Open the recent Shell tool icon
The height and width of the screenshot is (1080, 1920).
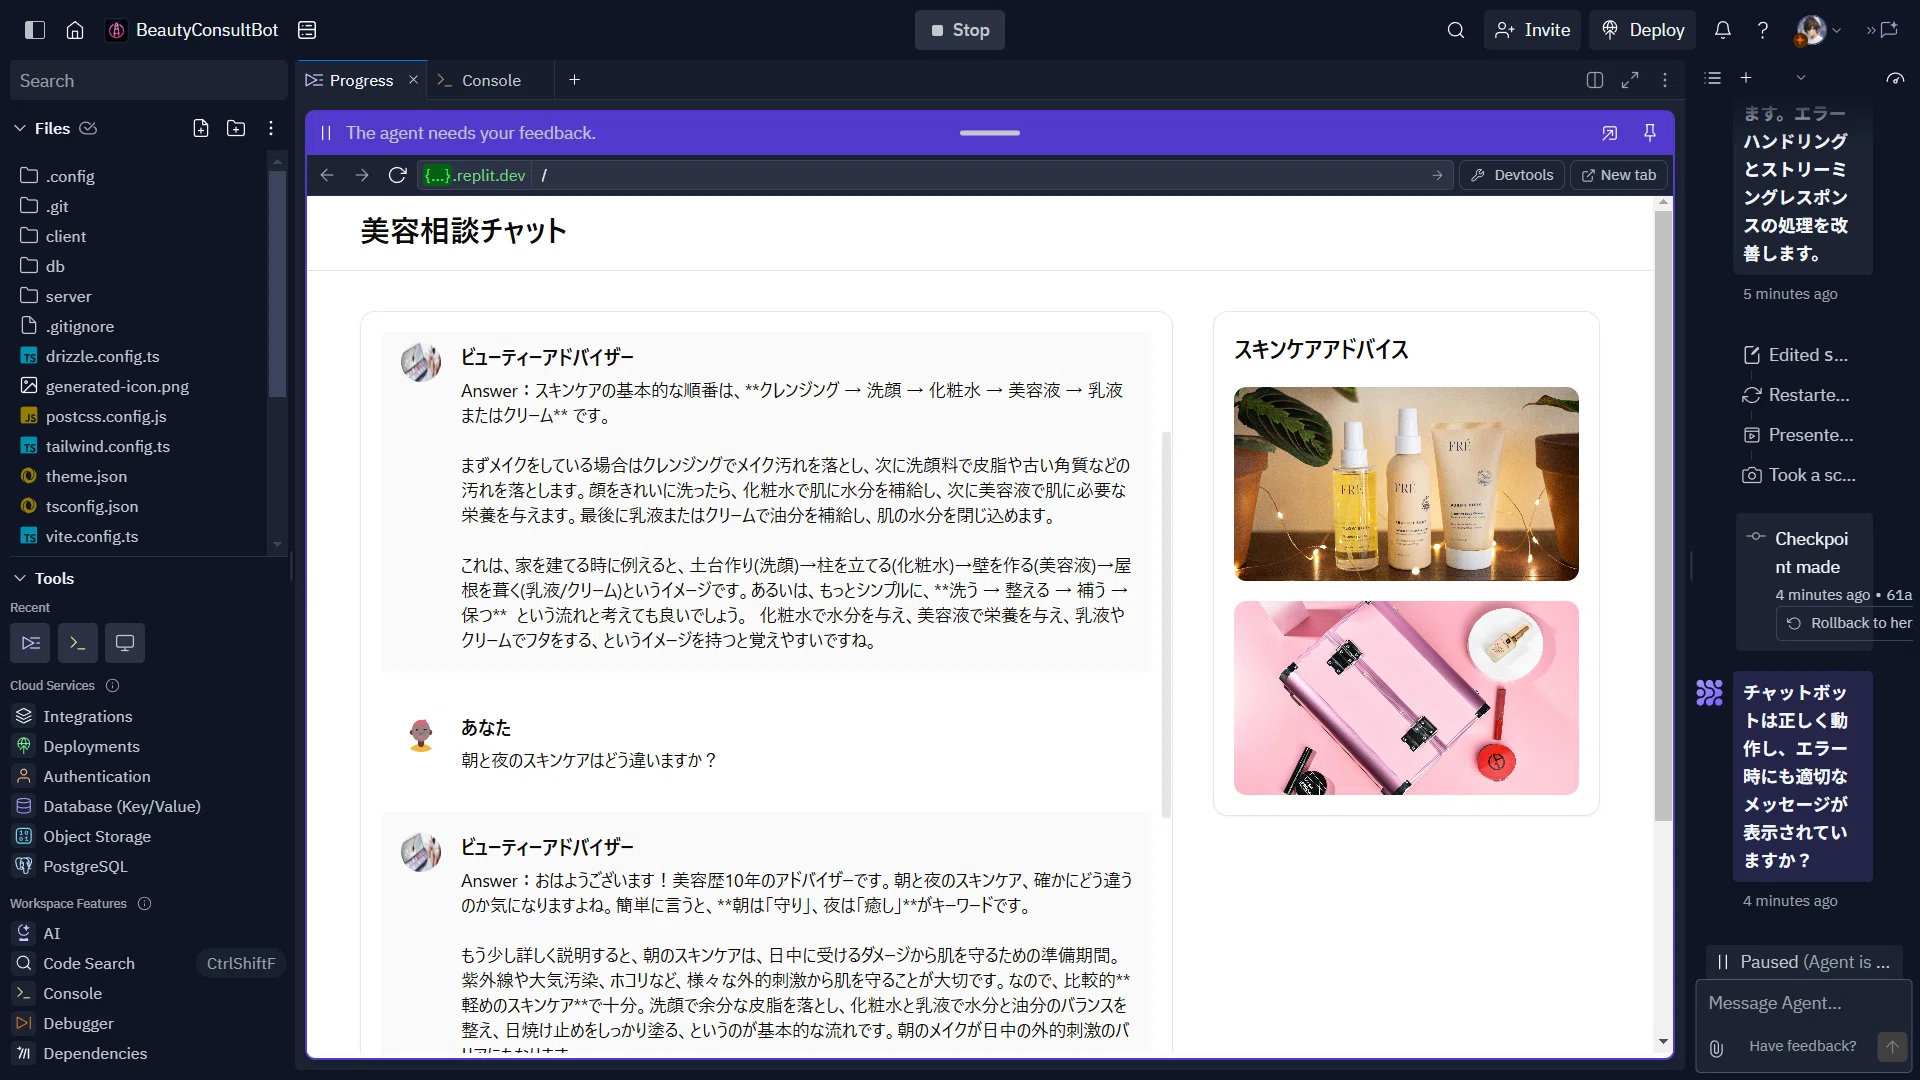click(x=78, y=643)
